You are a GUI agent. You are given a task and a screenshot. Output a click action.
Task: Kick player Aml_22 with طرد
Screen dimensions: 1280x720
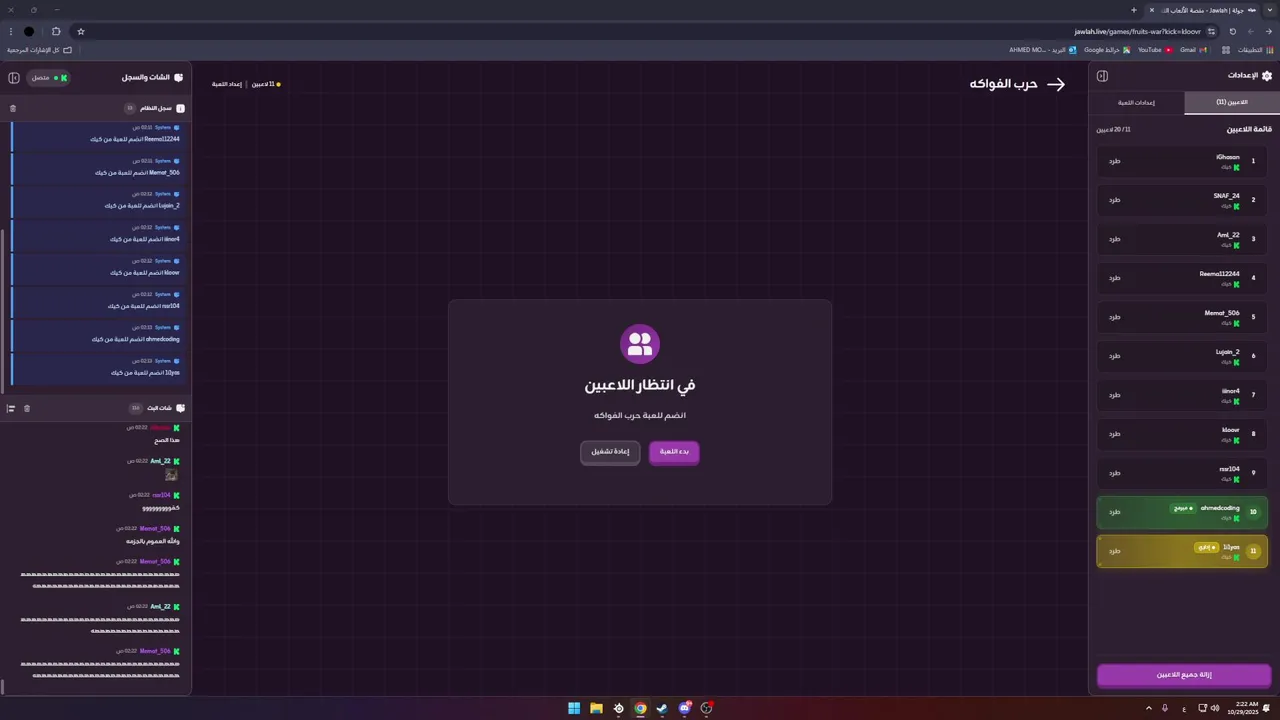point(1114,239)
